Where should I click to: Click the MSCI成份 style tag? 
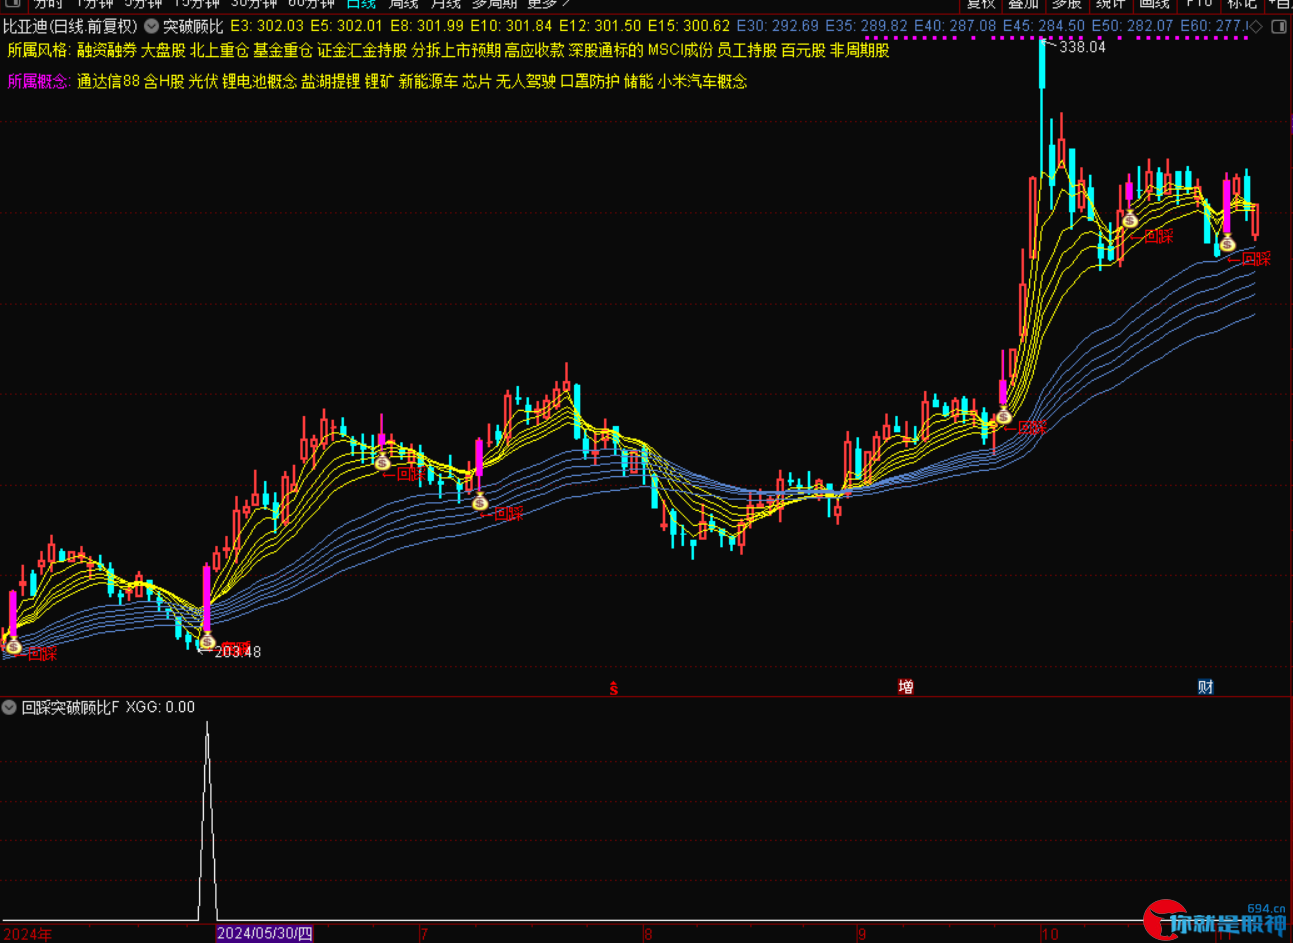pos(680,50)
